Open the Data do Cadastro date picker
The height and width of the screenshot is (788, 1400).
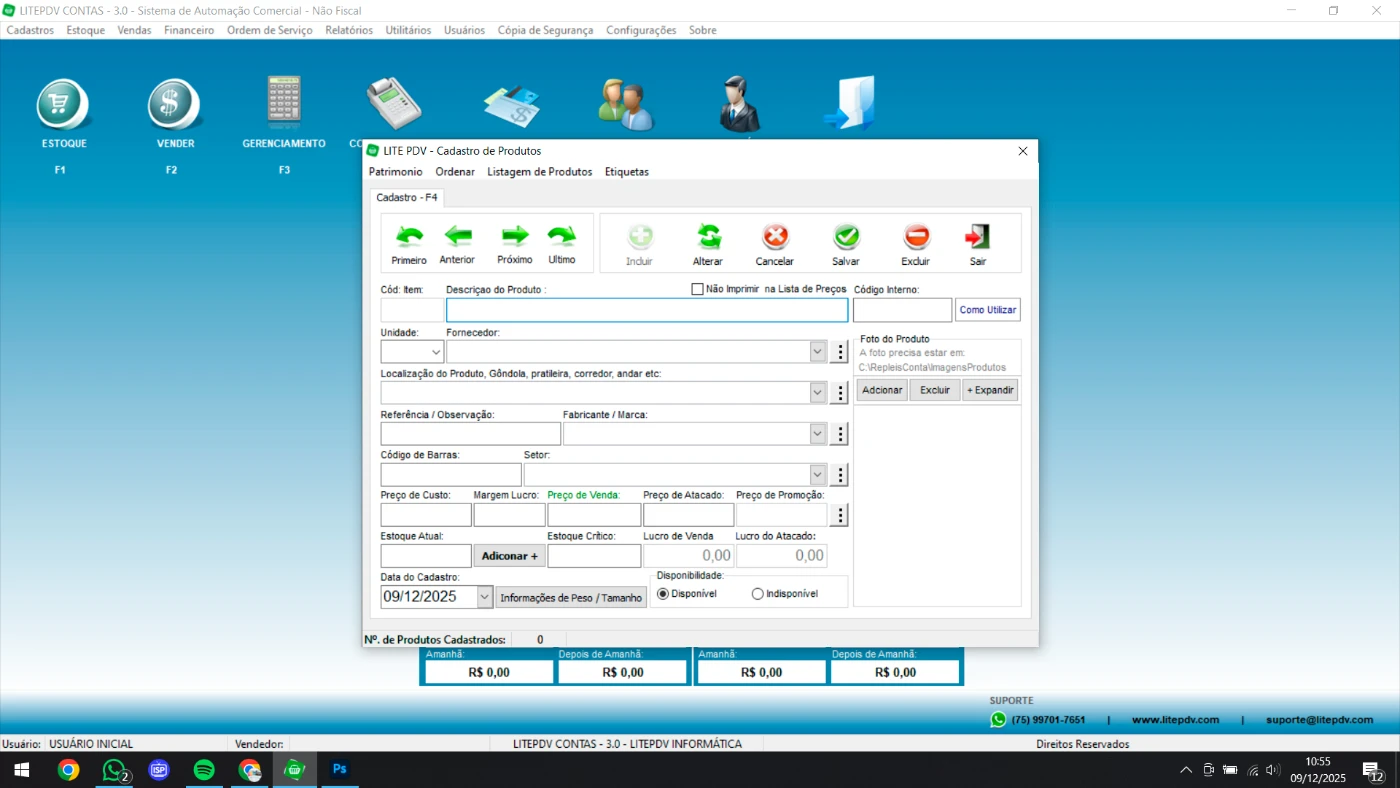point(485,597)
